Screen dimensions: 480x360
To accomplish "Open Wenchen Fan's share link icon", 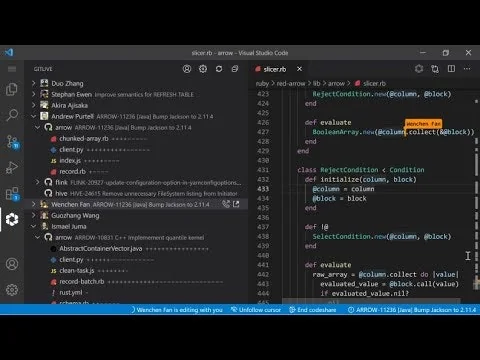I will point(236,204).
